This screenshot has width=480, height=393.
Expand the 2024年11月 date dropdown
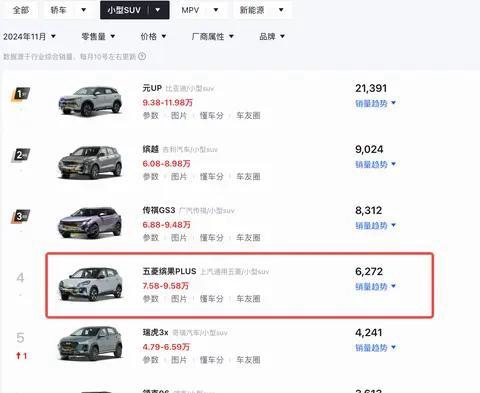(x=29, y=36)
